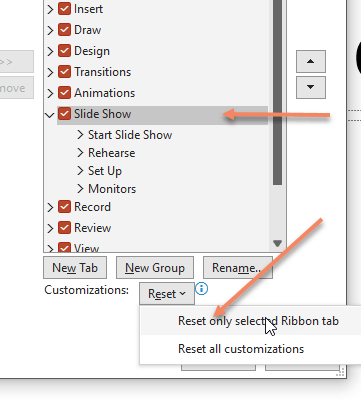Open the Reset dropdown button
361x412 pixels.
[x=167, y=294]
